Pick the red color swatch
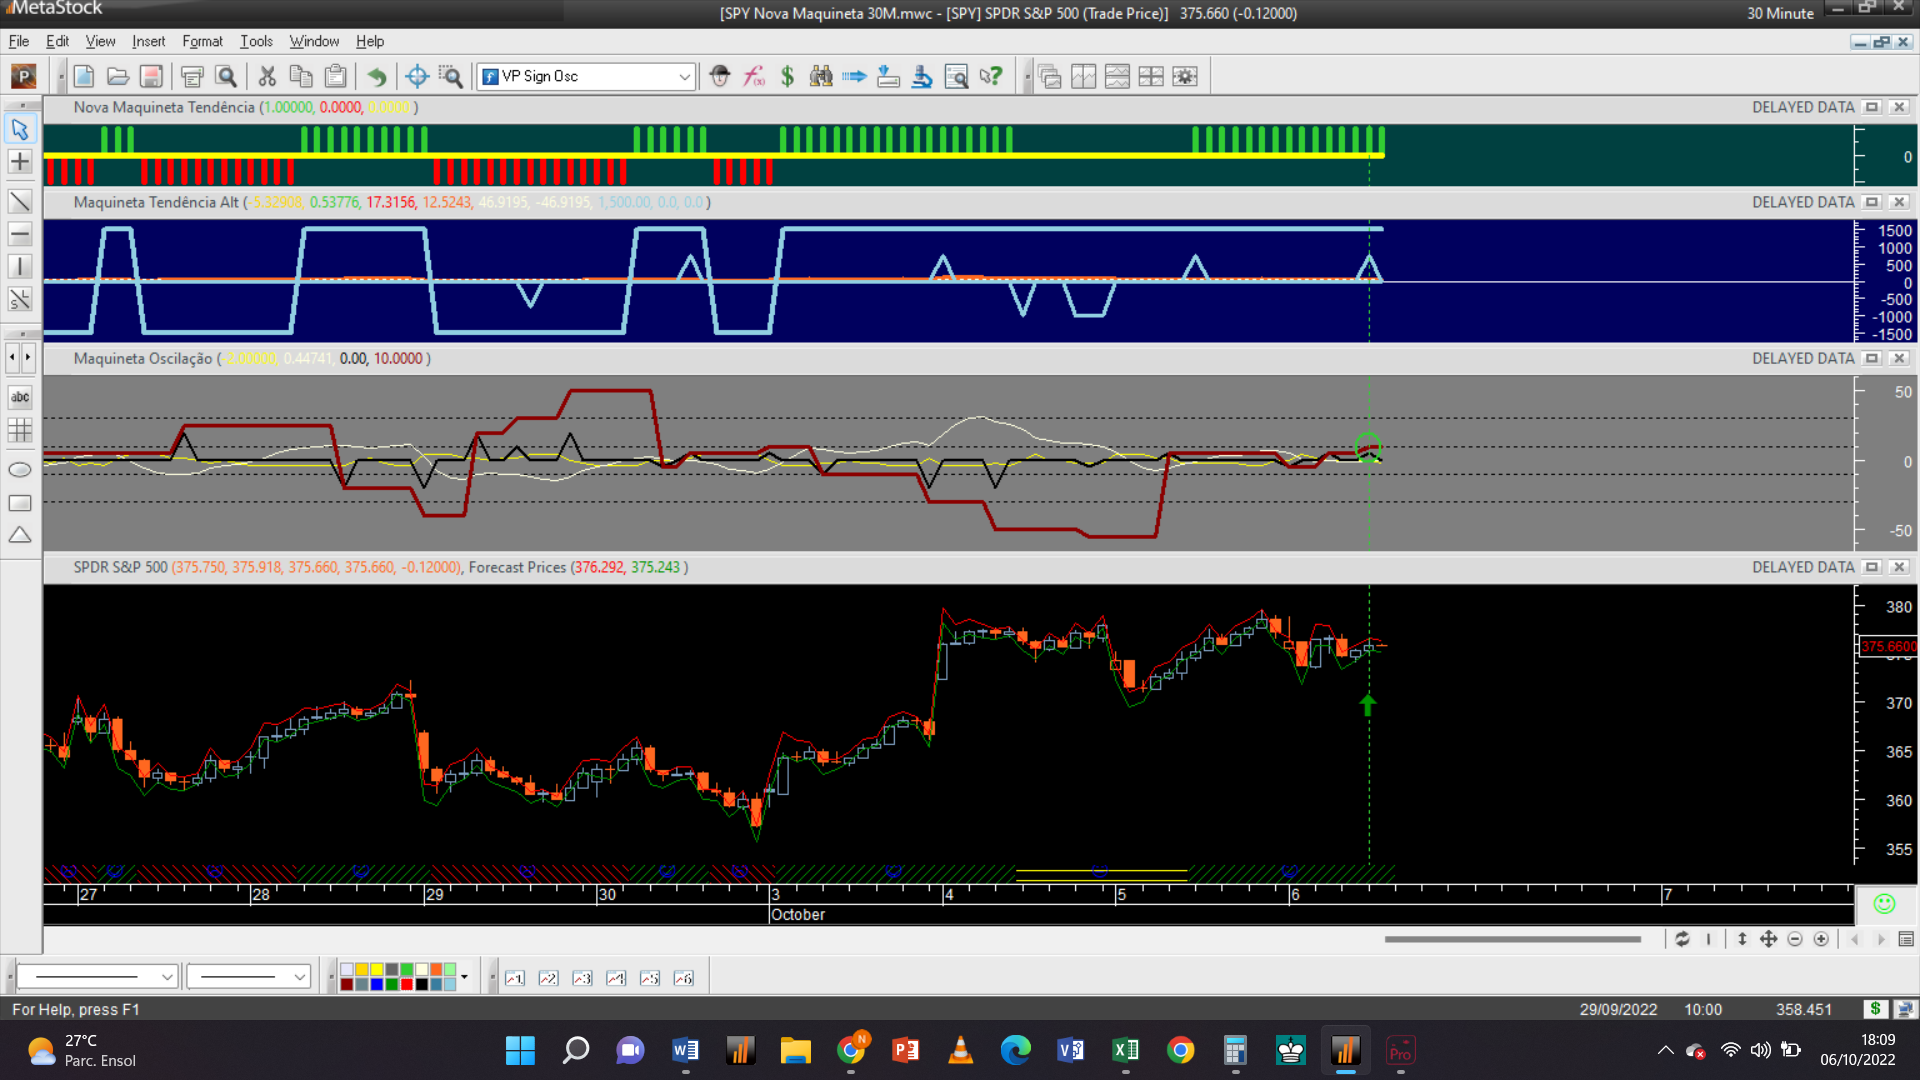The image size is (1920, 1080). click(407, 985)
